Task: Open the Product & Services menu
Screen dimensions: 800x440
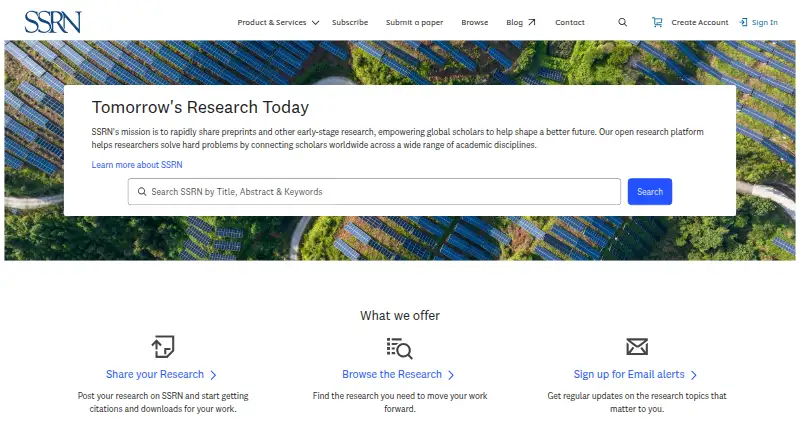Action: pyautogui.click(x=272, y=22)
